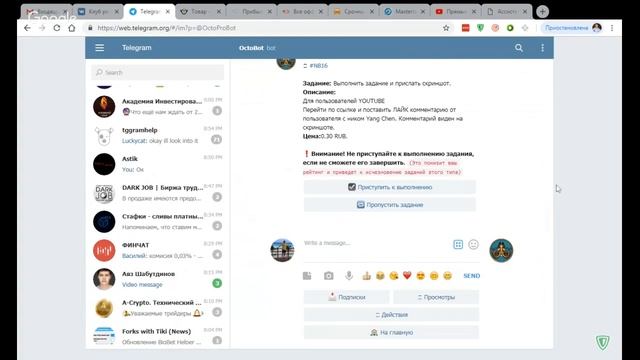
Task: Click the browser forward arrow
Action: point(42,28)
